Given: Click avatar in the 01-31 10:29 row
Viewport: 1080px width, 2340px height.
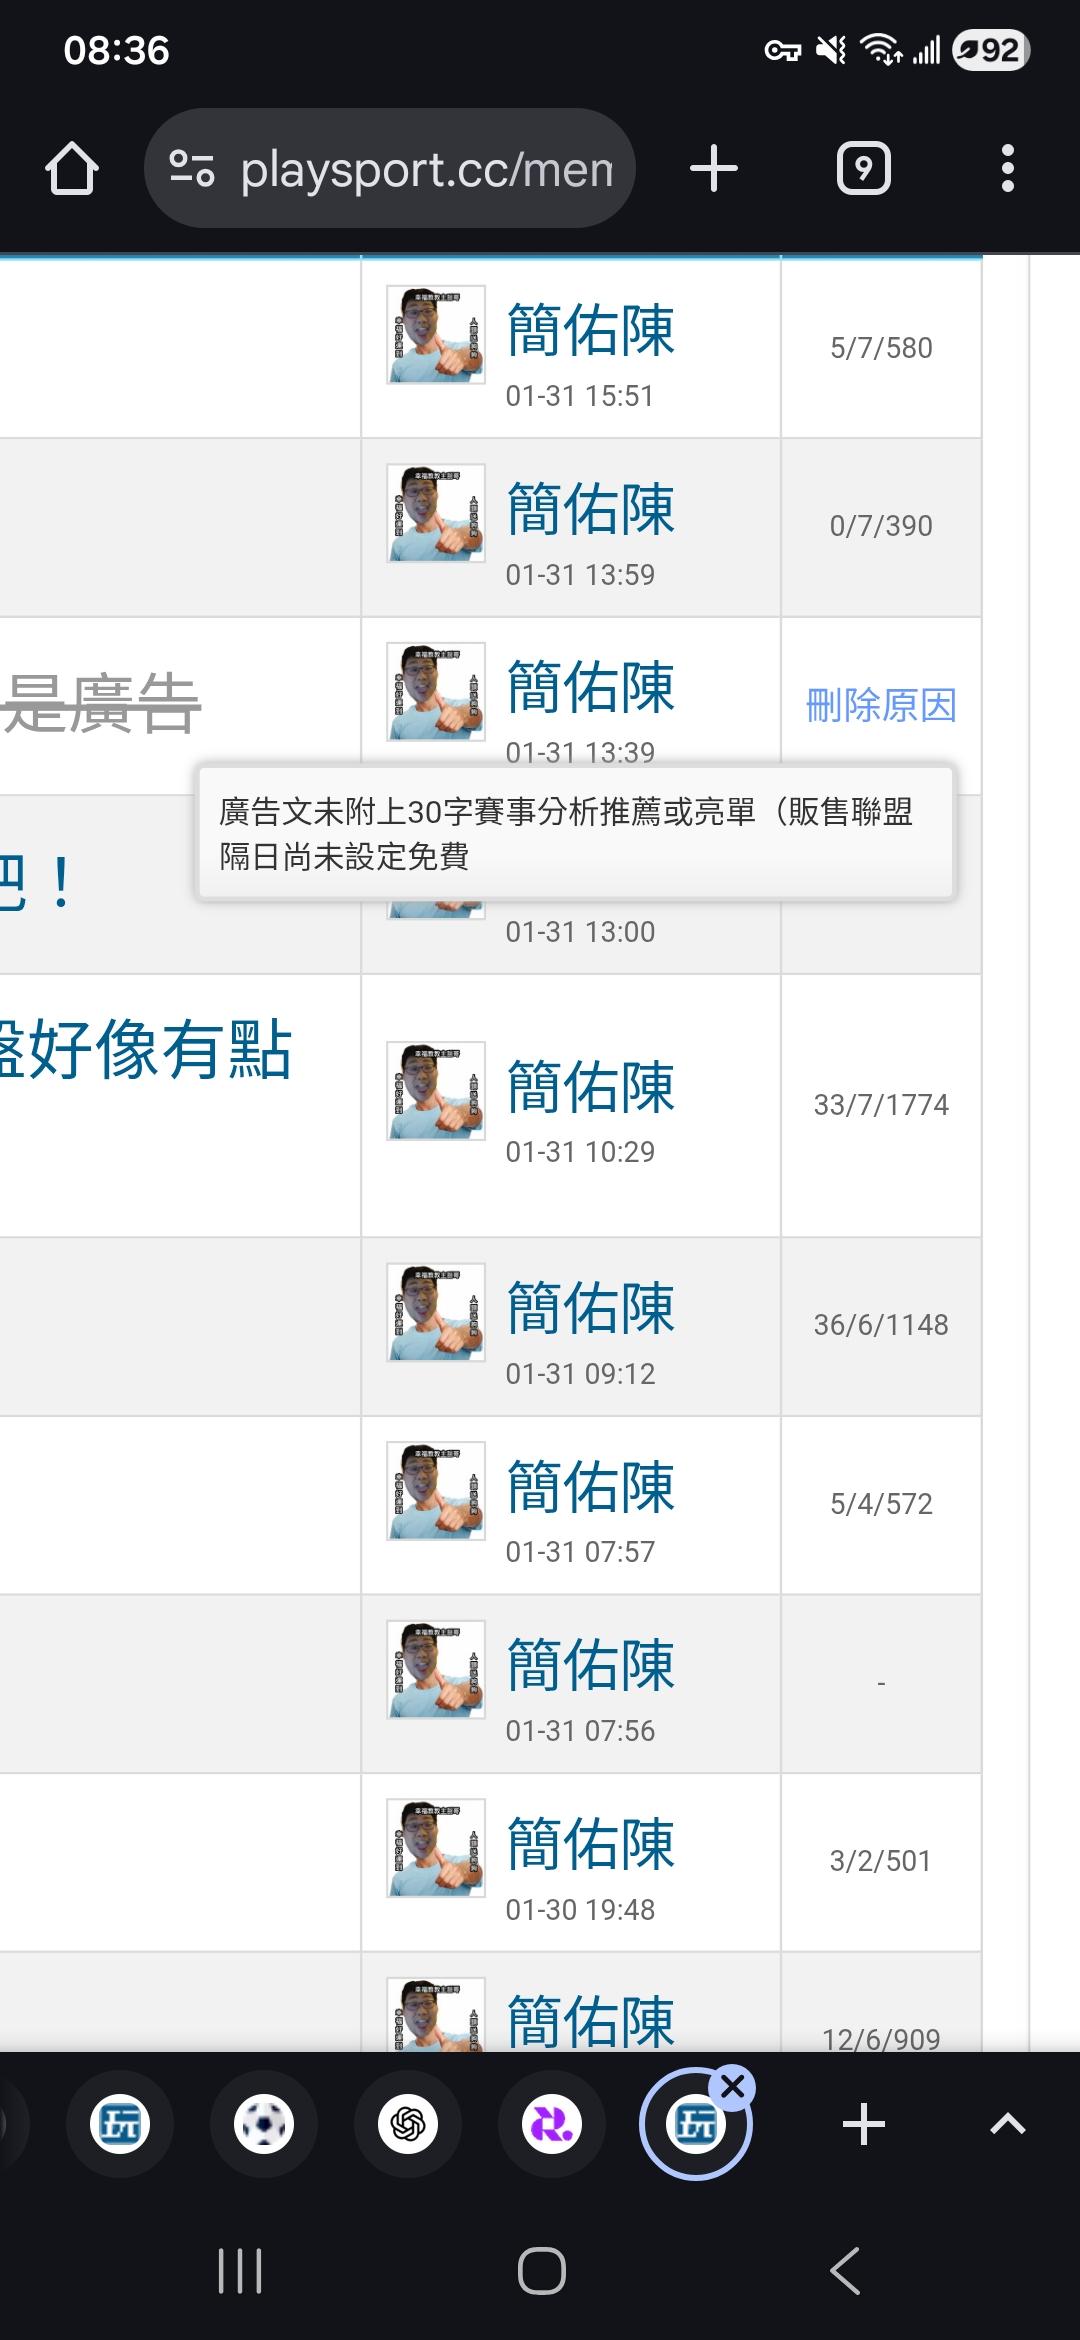Looking at the screenshot, I should pyautogui.click(x=436, y=1091).
